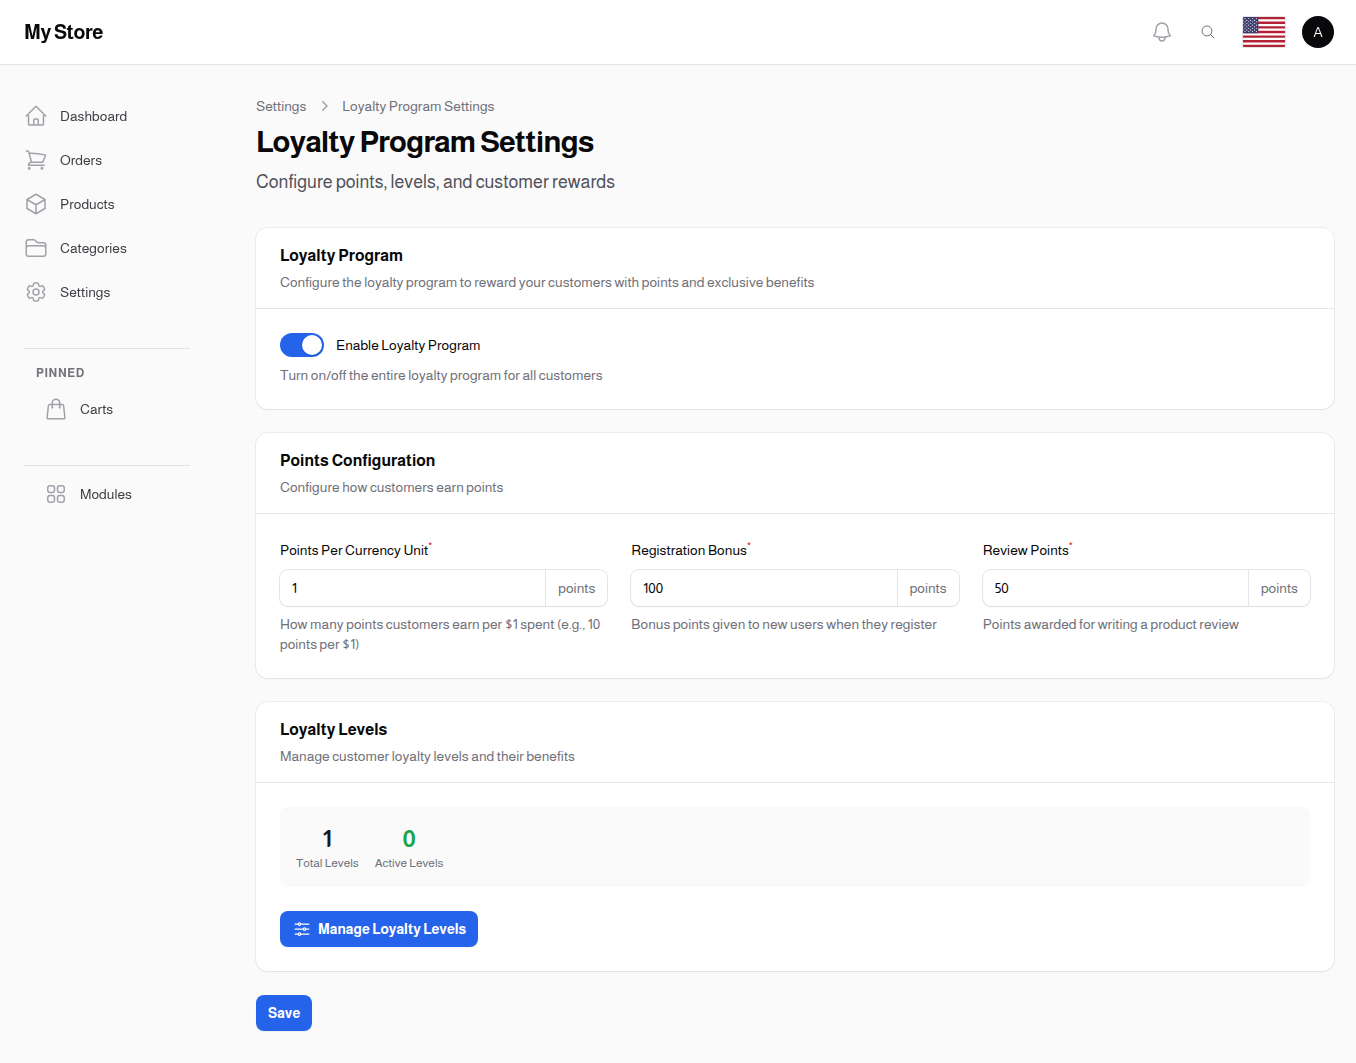Click the Products box icon

click(x=36, y=204)
